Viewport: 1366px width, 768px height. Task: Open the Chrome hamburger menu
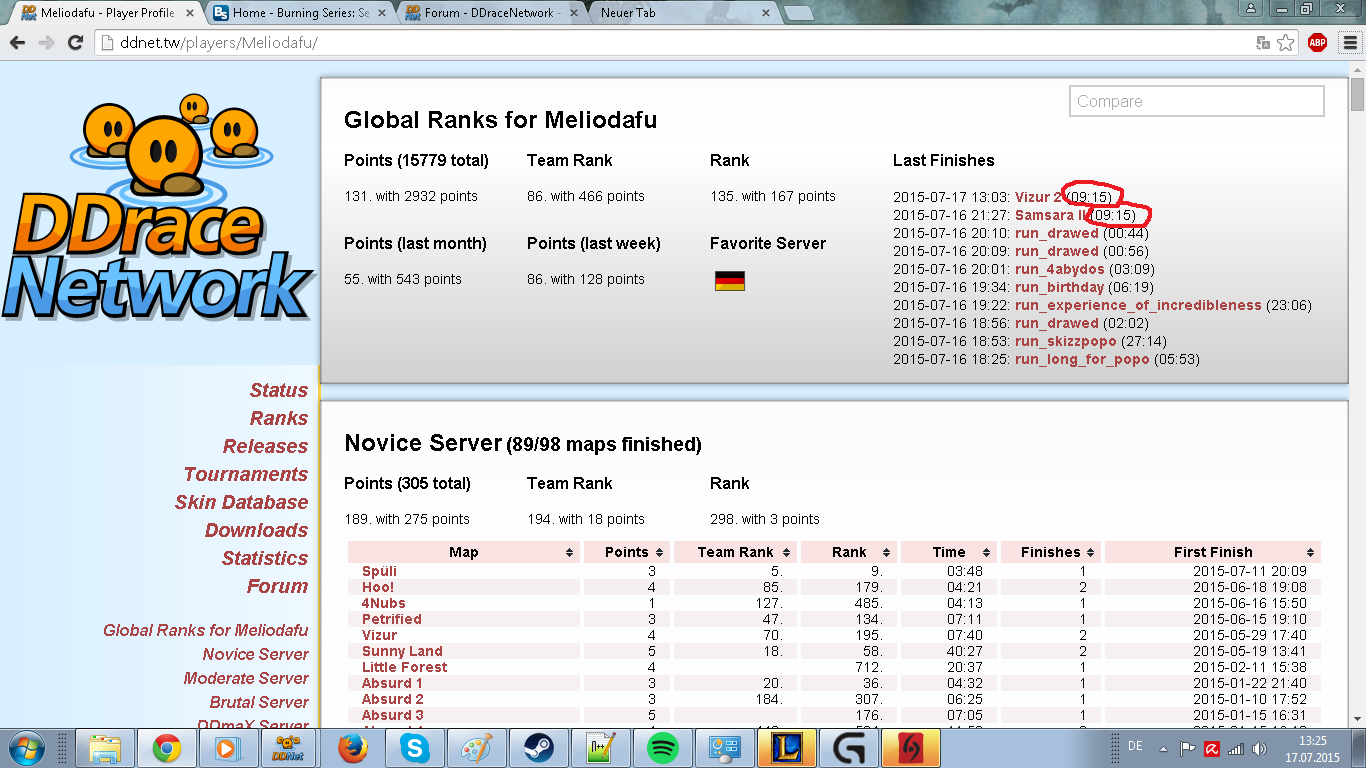point(1347,42)
